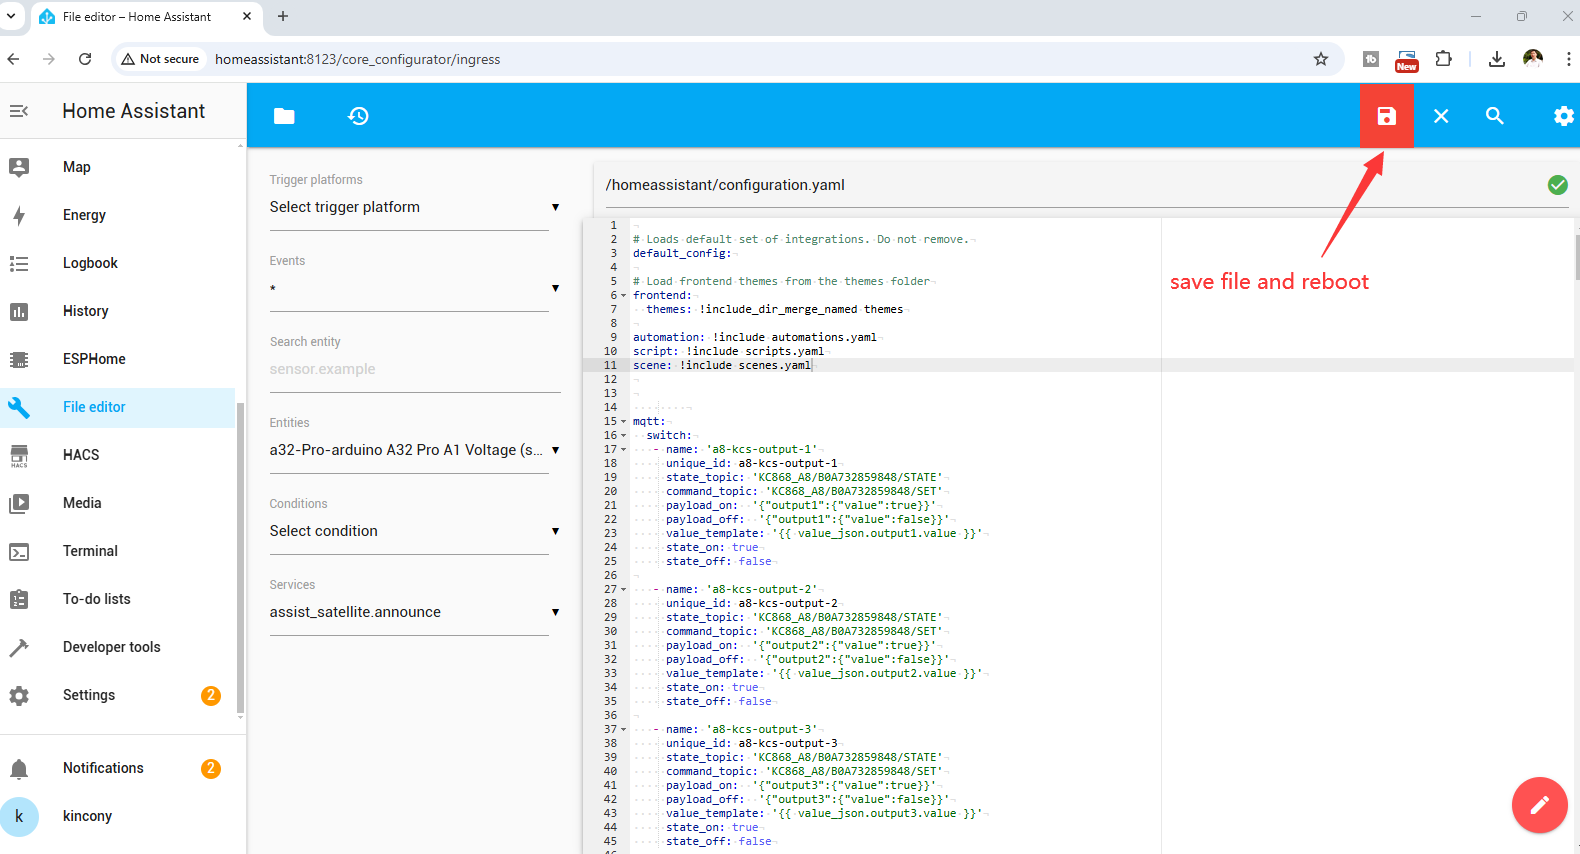Screen dimensions: 1580x854
Task: Open Developer tools in the sidebar
Action: (x=111, y=647)
